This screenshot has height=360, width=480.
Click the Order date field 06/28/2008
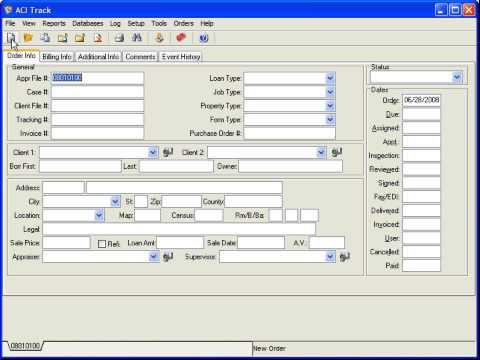[421, 100]
